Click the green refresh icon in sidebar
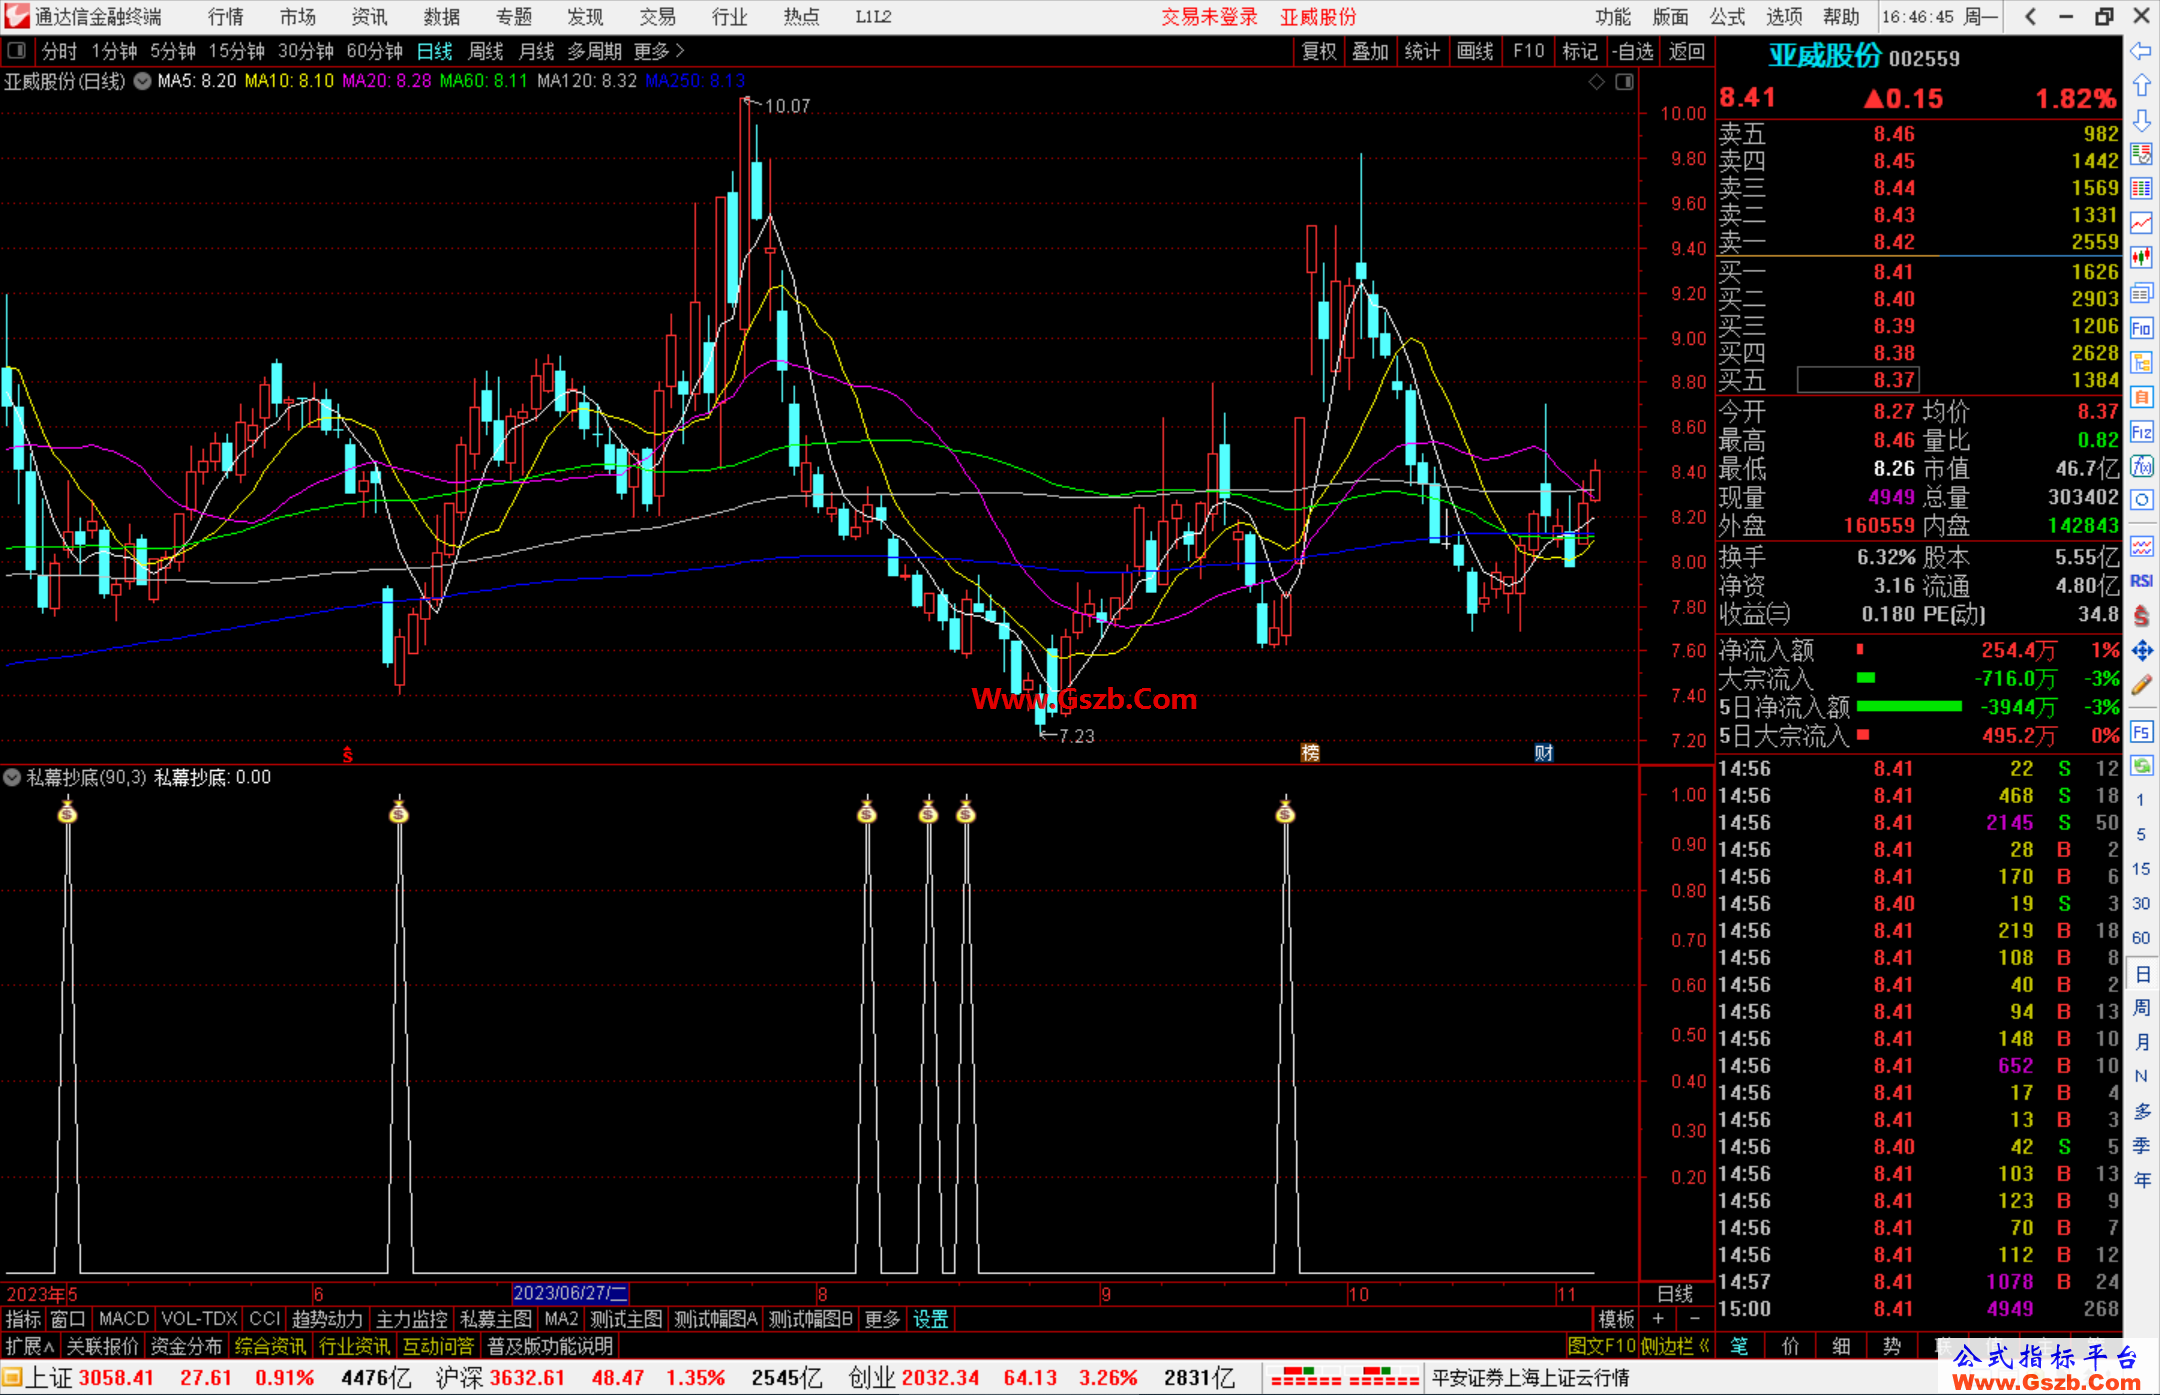The image size is (2160, 1395). [2141, 766]
